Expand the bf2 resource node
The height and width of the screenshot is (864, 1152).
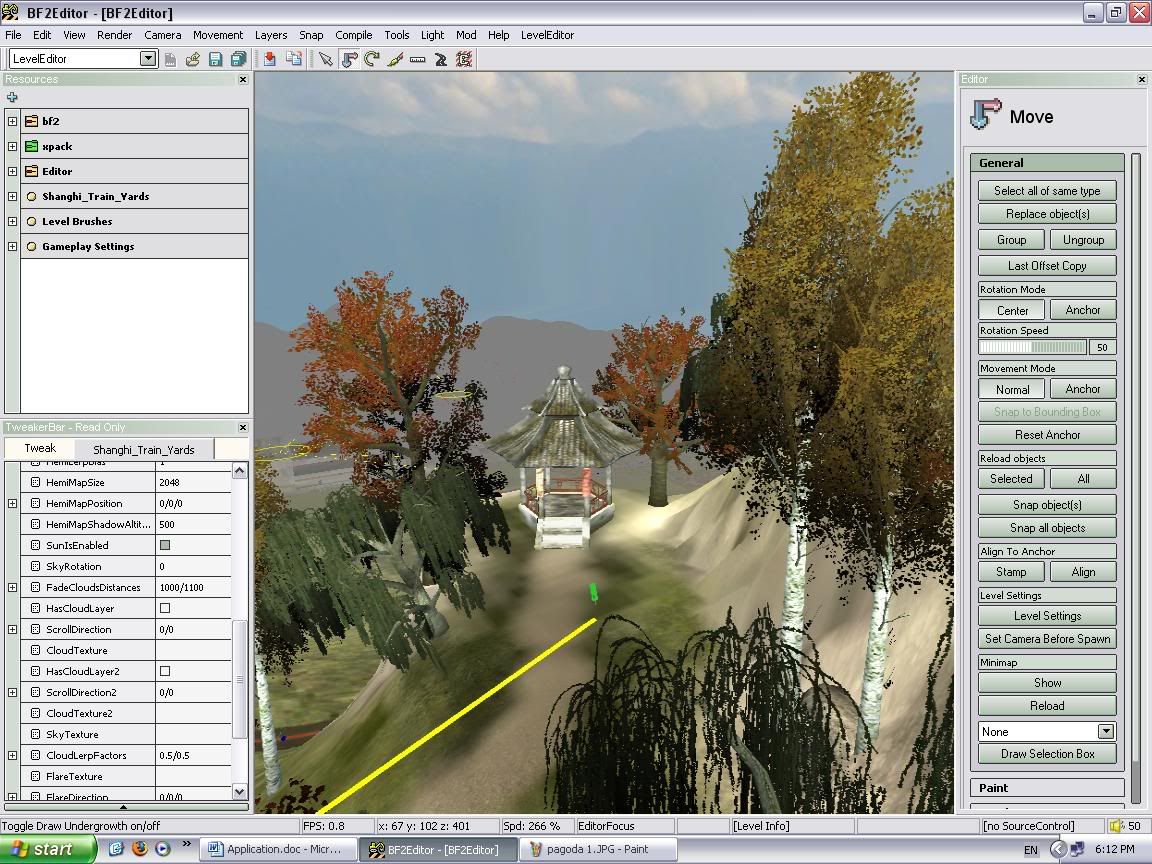12,121
